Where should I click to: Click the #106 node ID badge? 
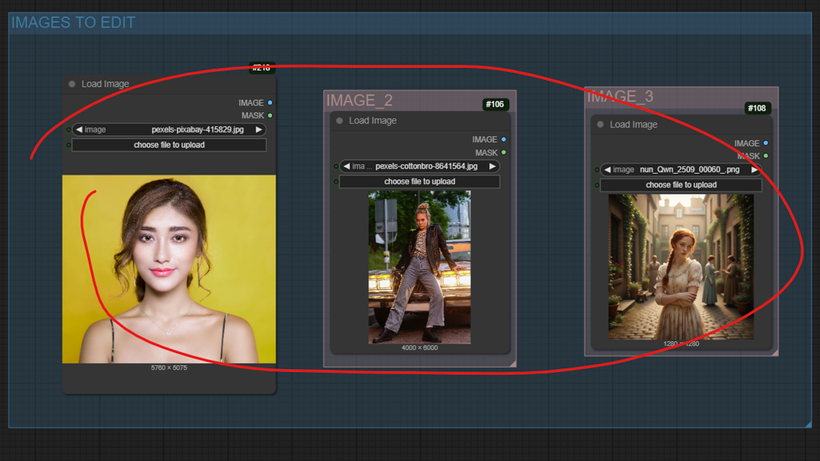[x=494, y=104]
